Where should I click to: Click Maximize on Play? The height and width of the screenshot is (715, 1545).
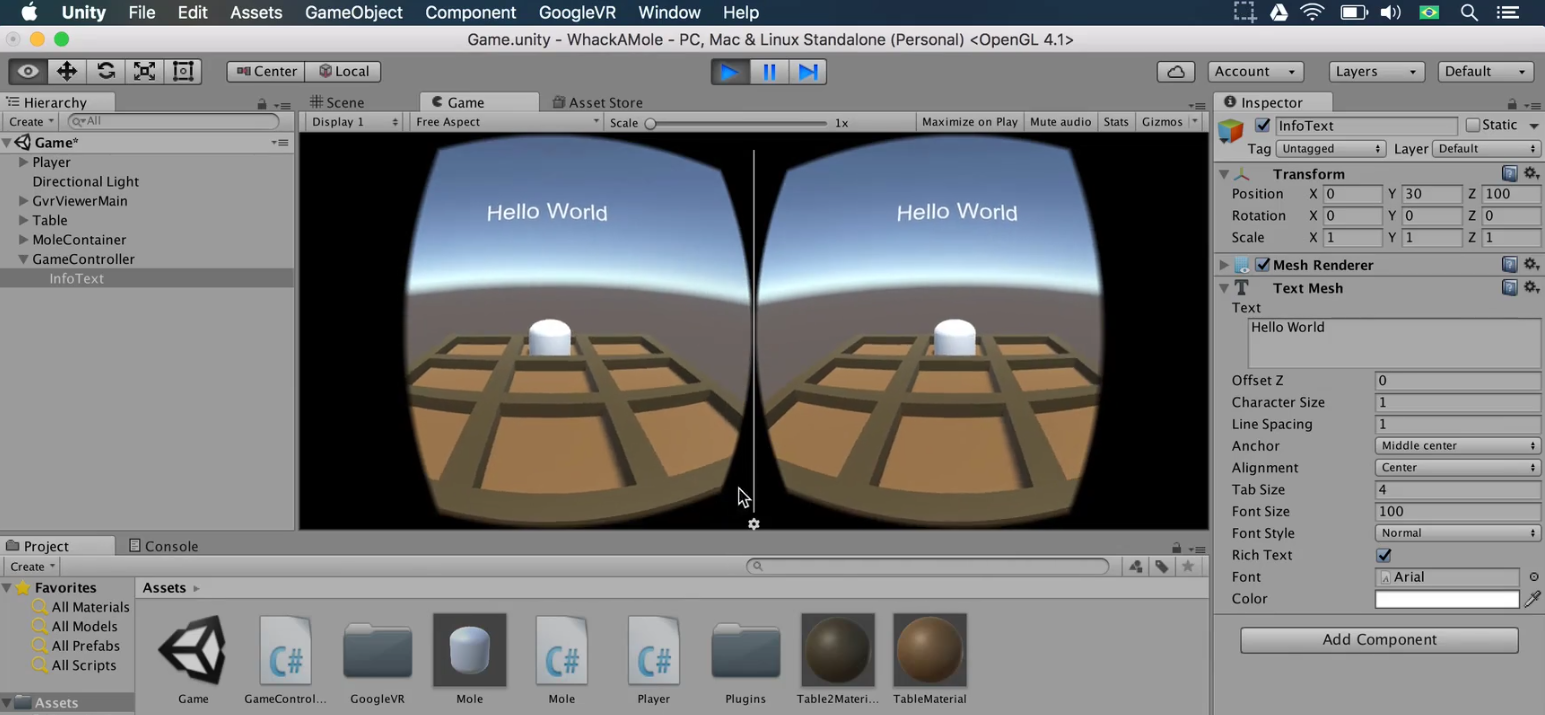tap(968, 121)
